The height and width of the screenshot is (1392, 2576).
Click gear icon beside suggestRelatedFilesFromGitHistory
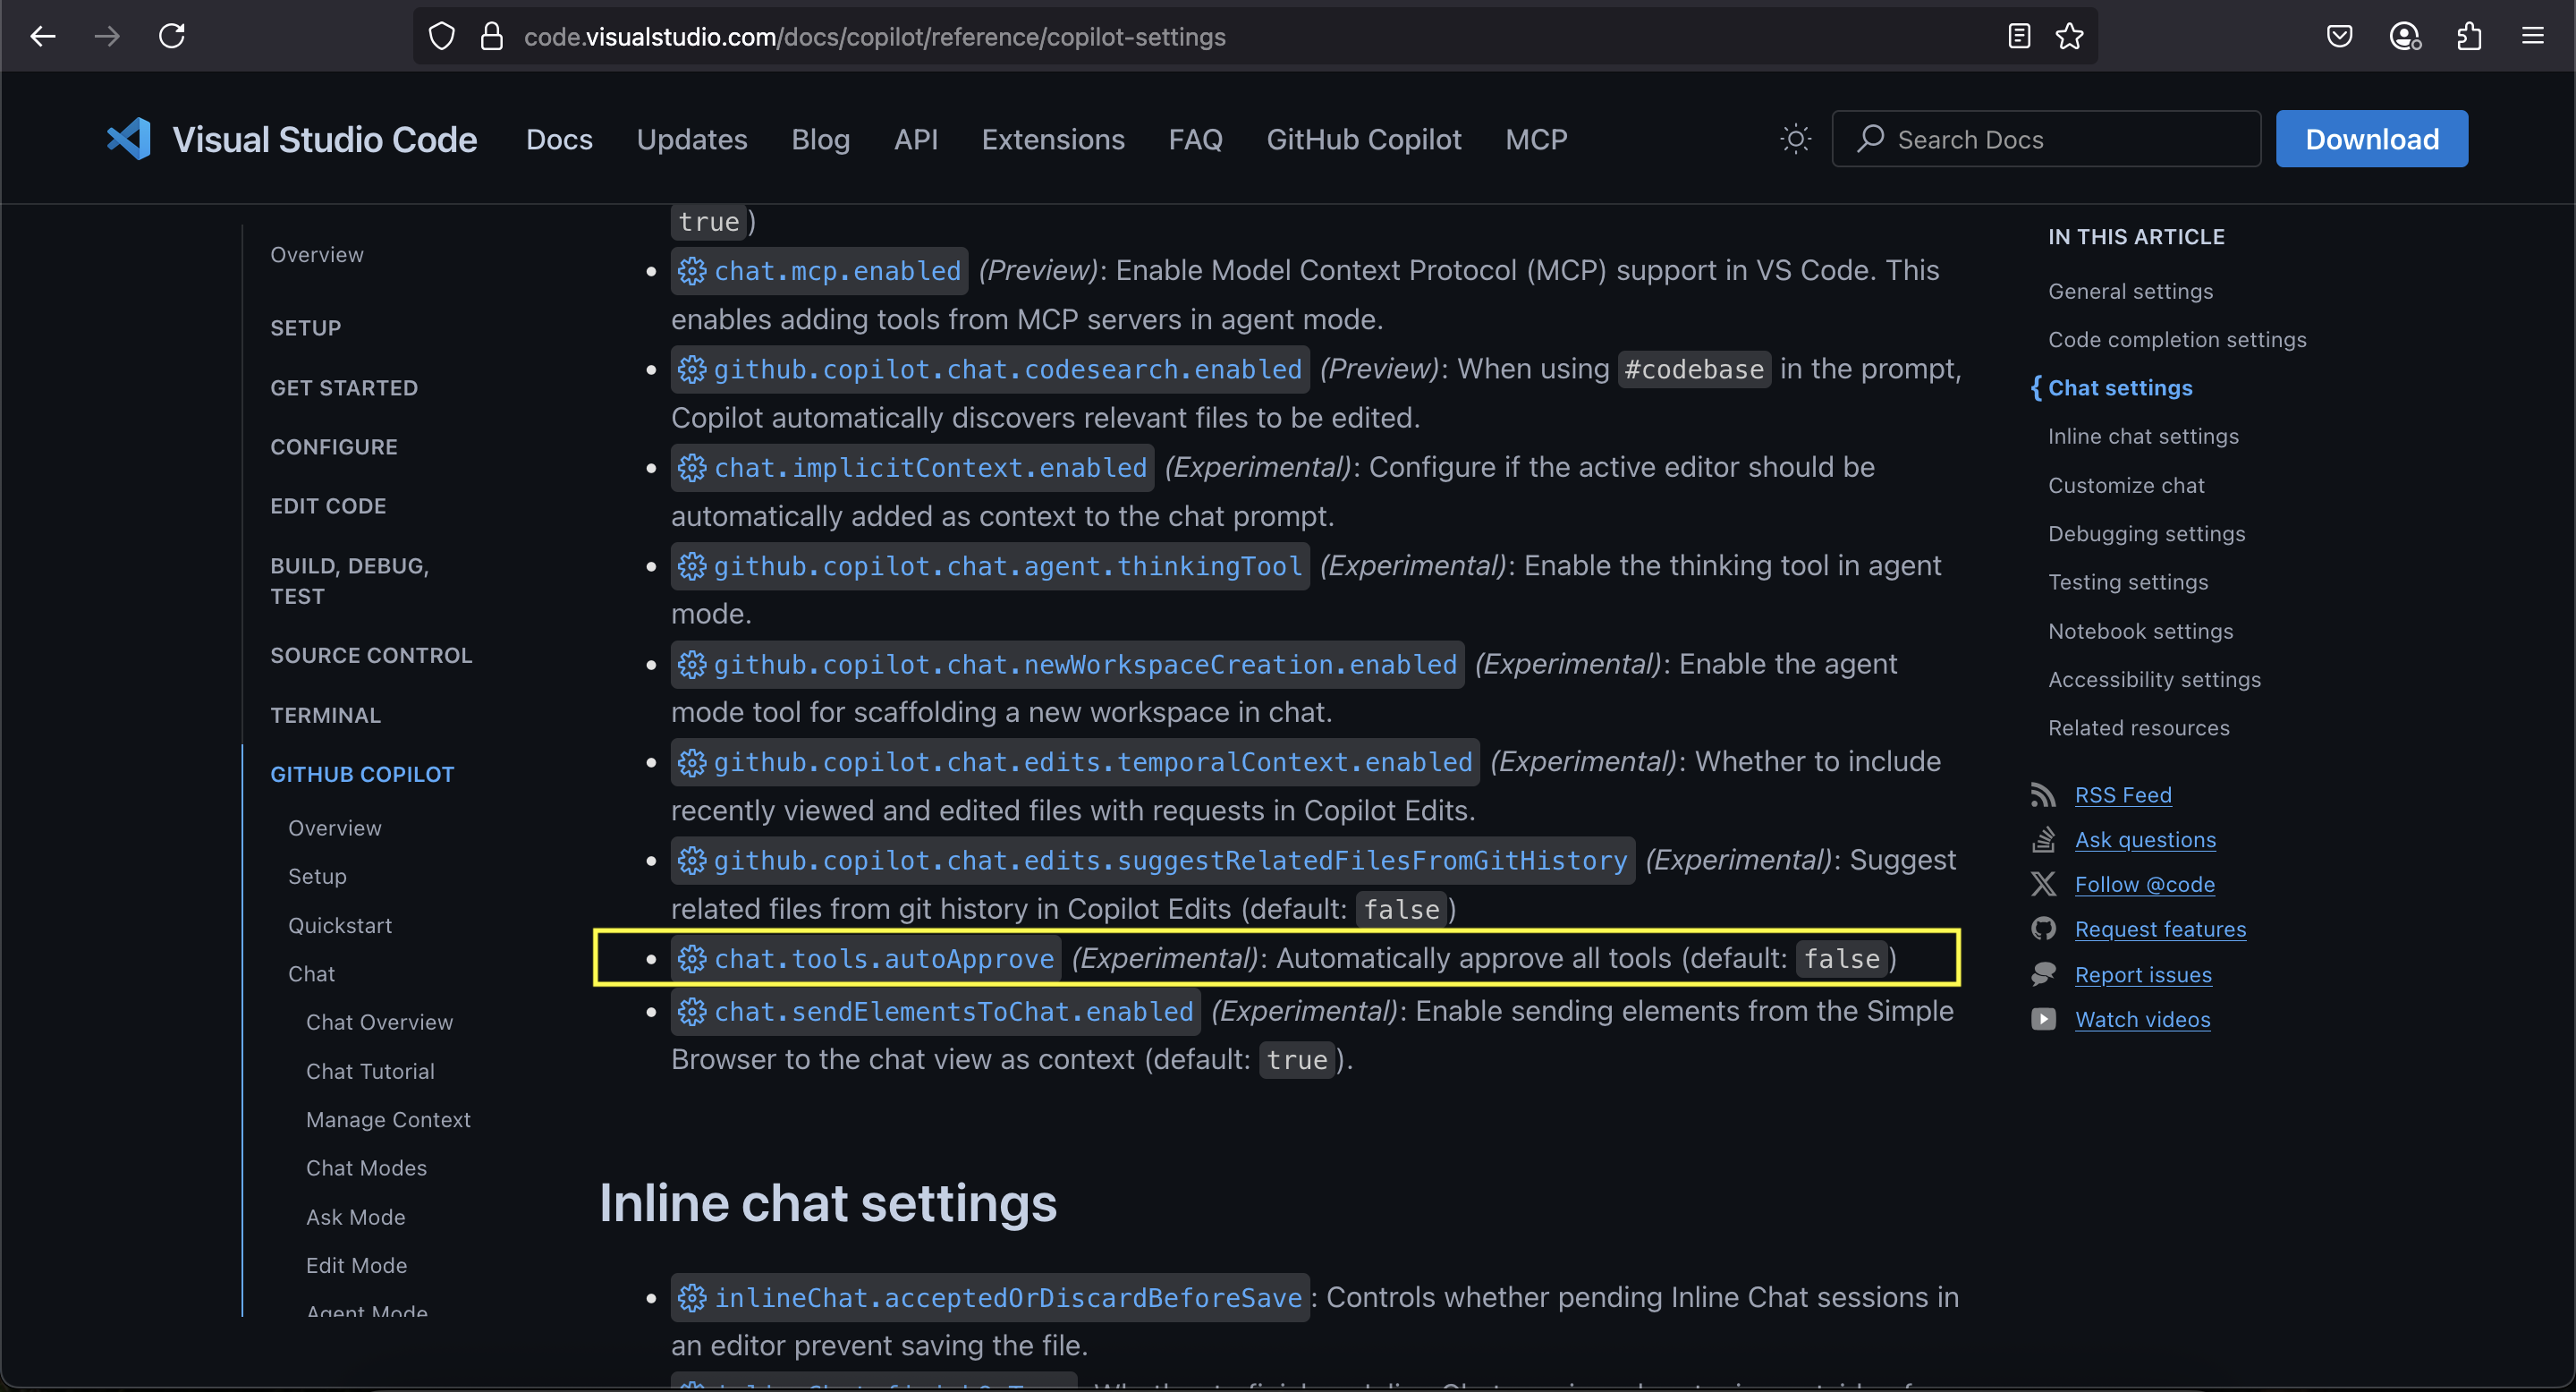(692, 860)
